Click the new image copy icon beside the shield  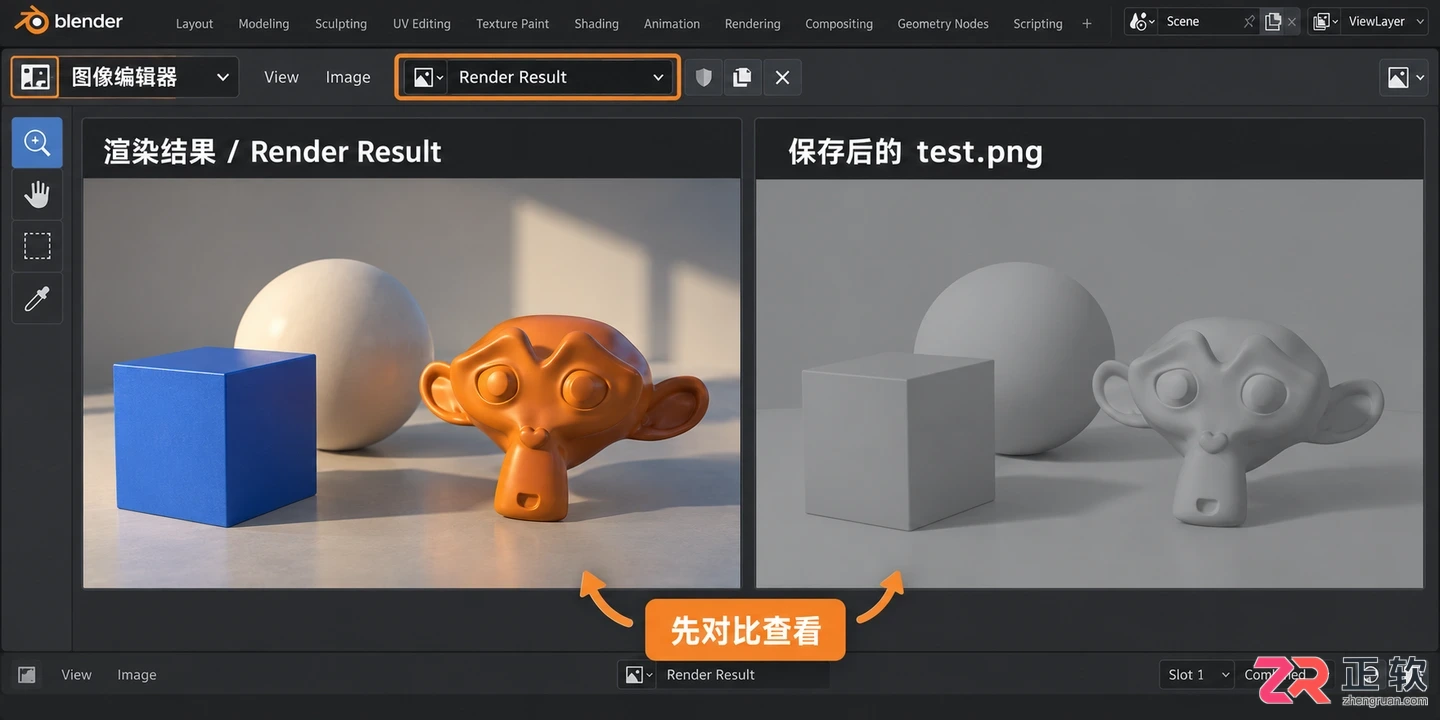click(742, 77)
